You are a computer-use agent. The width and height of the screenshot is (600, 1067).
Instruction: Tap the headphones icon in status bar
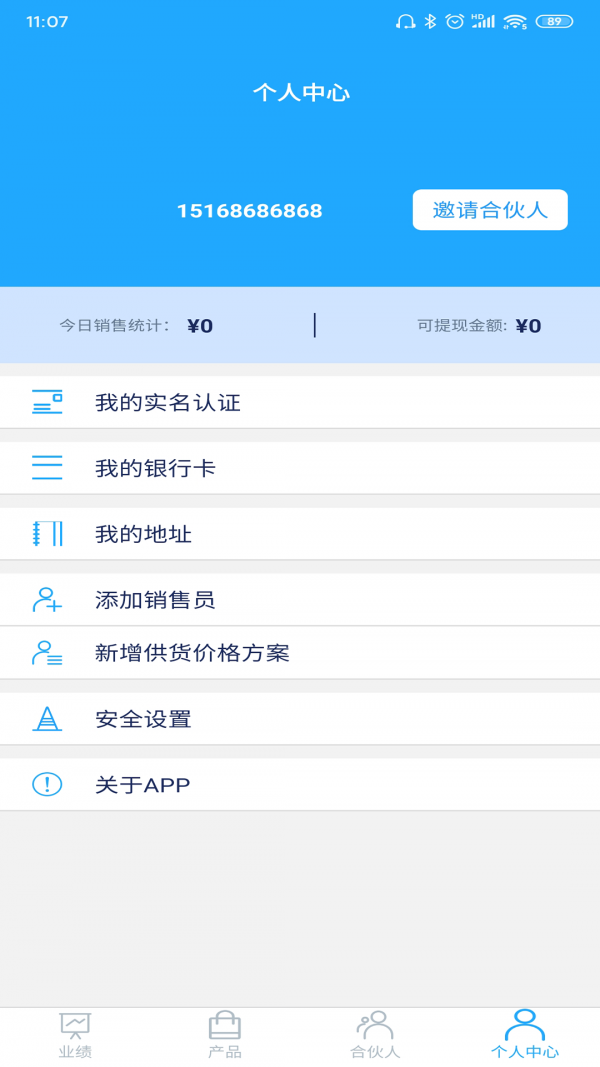tap(405, 22)
